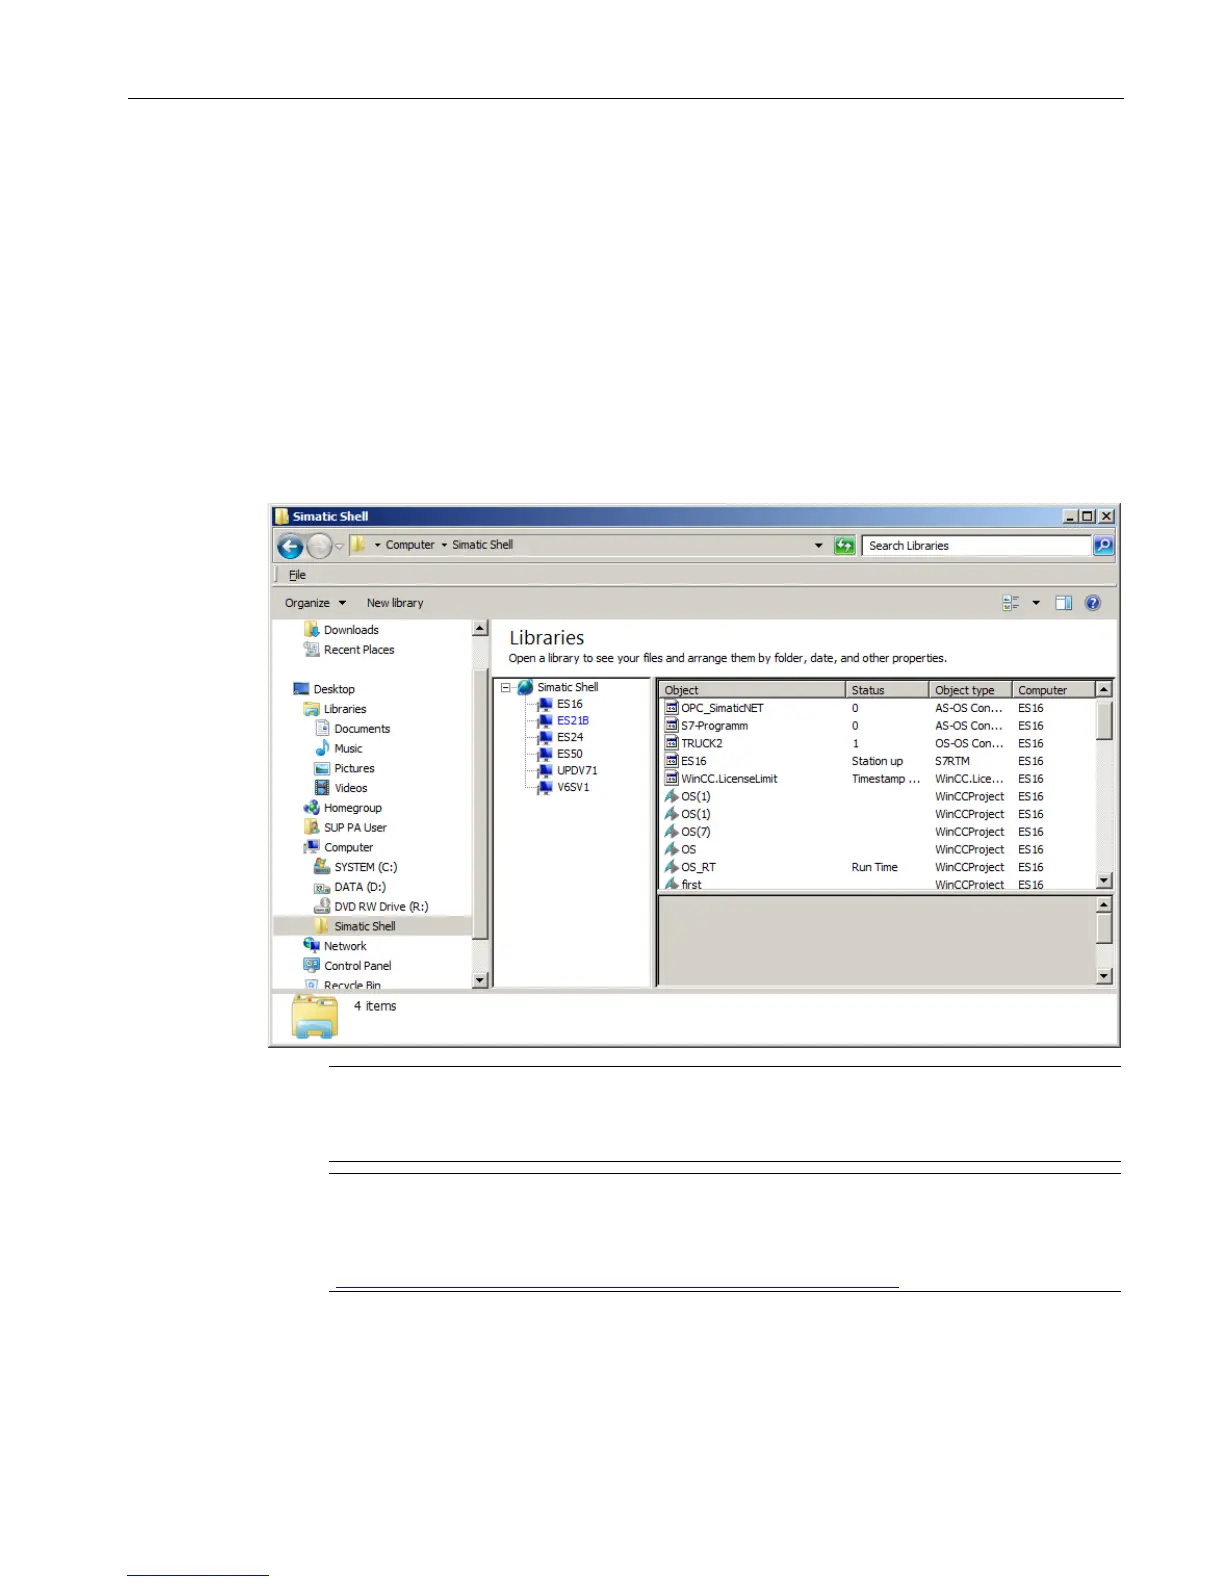Select the 'first' WinCC project row
Screen dimensions: 1224x1584
coord(878,884)
